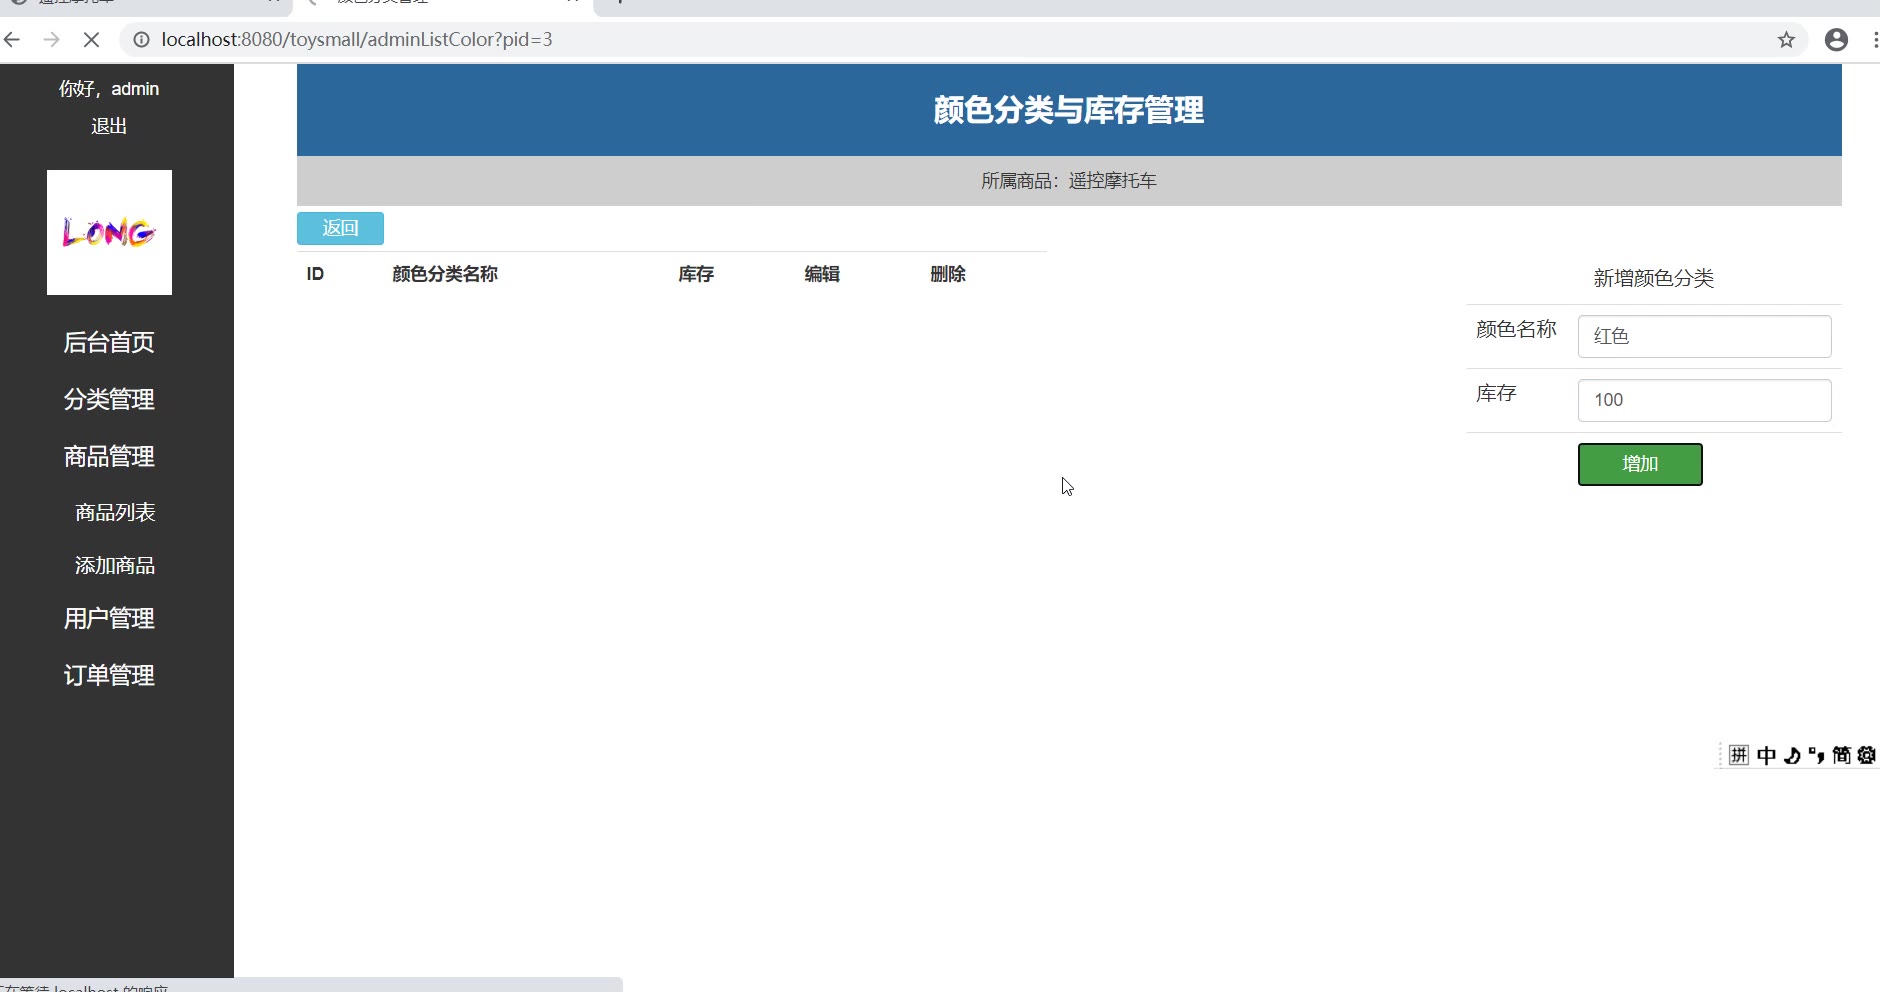This screenshot has height=992, width=1880.
Task: Log out via 退出 link
Action: [109, 126]
